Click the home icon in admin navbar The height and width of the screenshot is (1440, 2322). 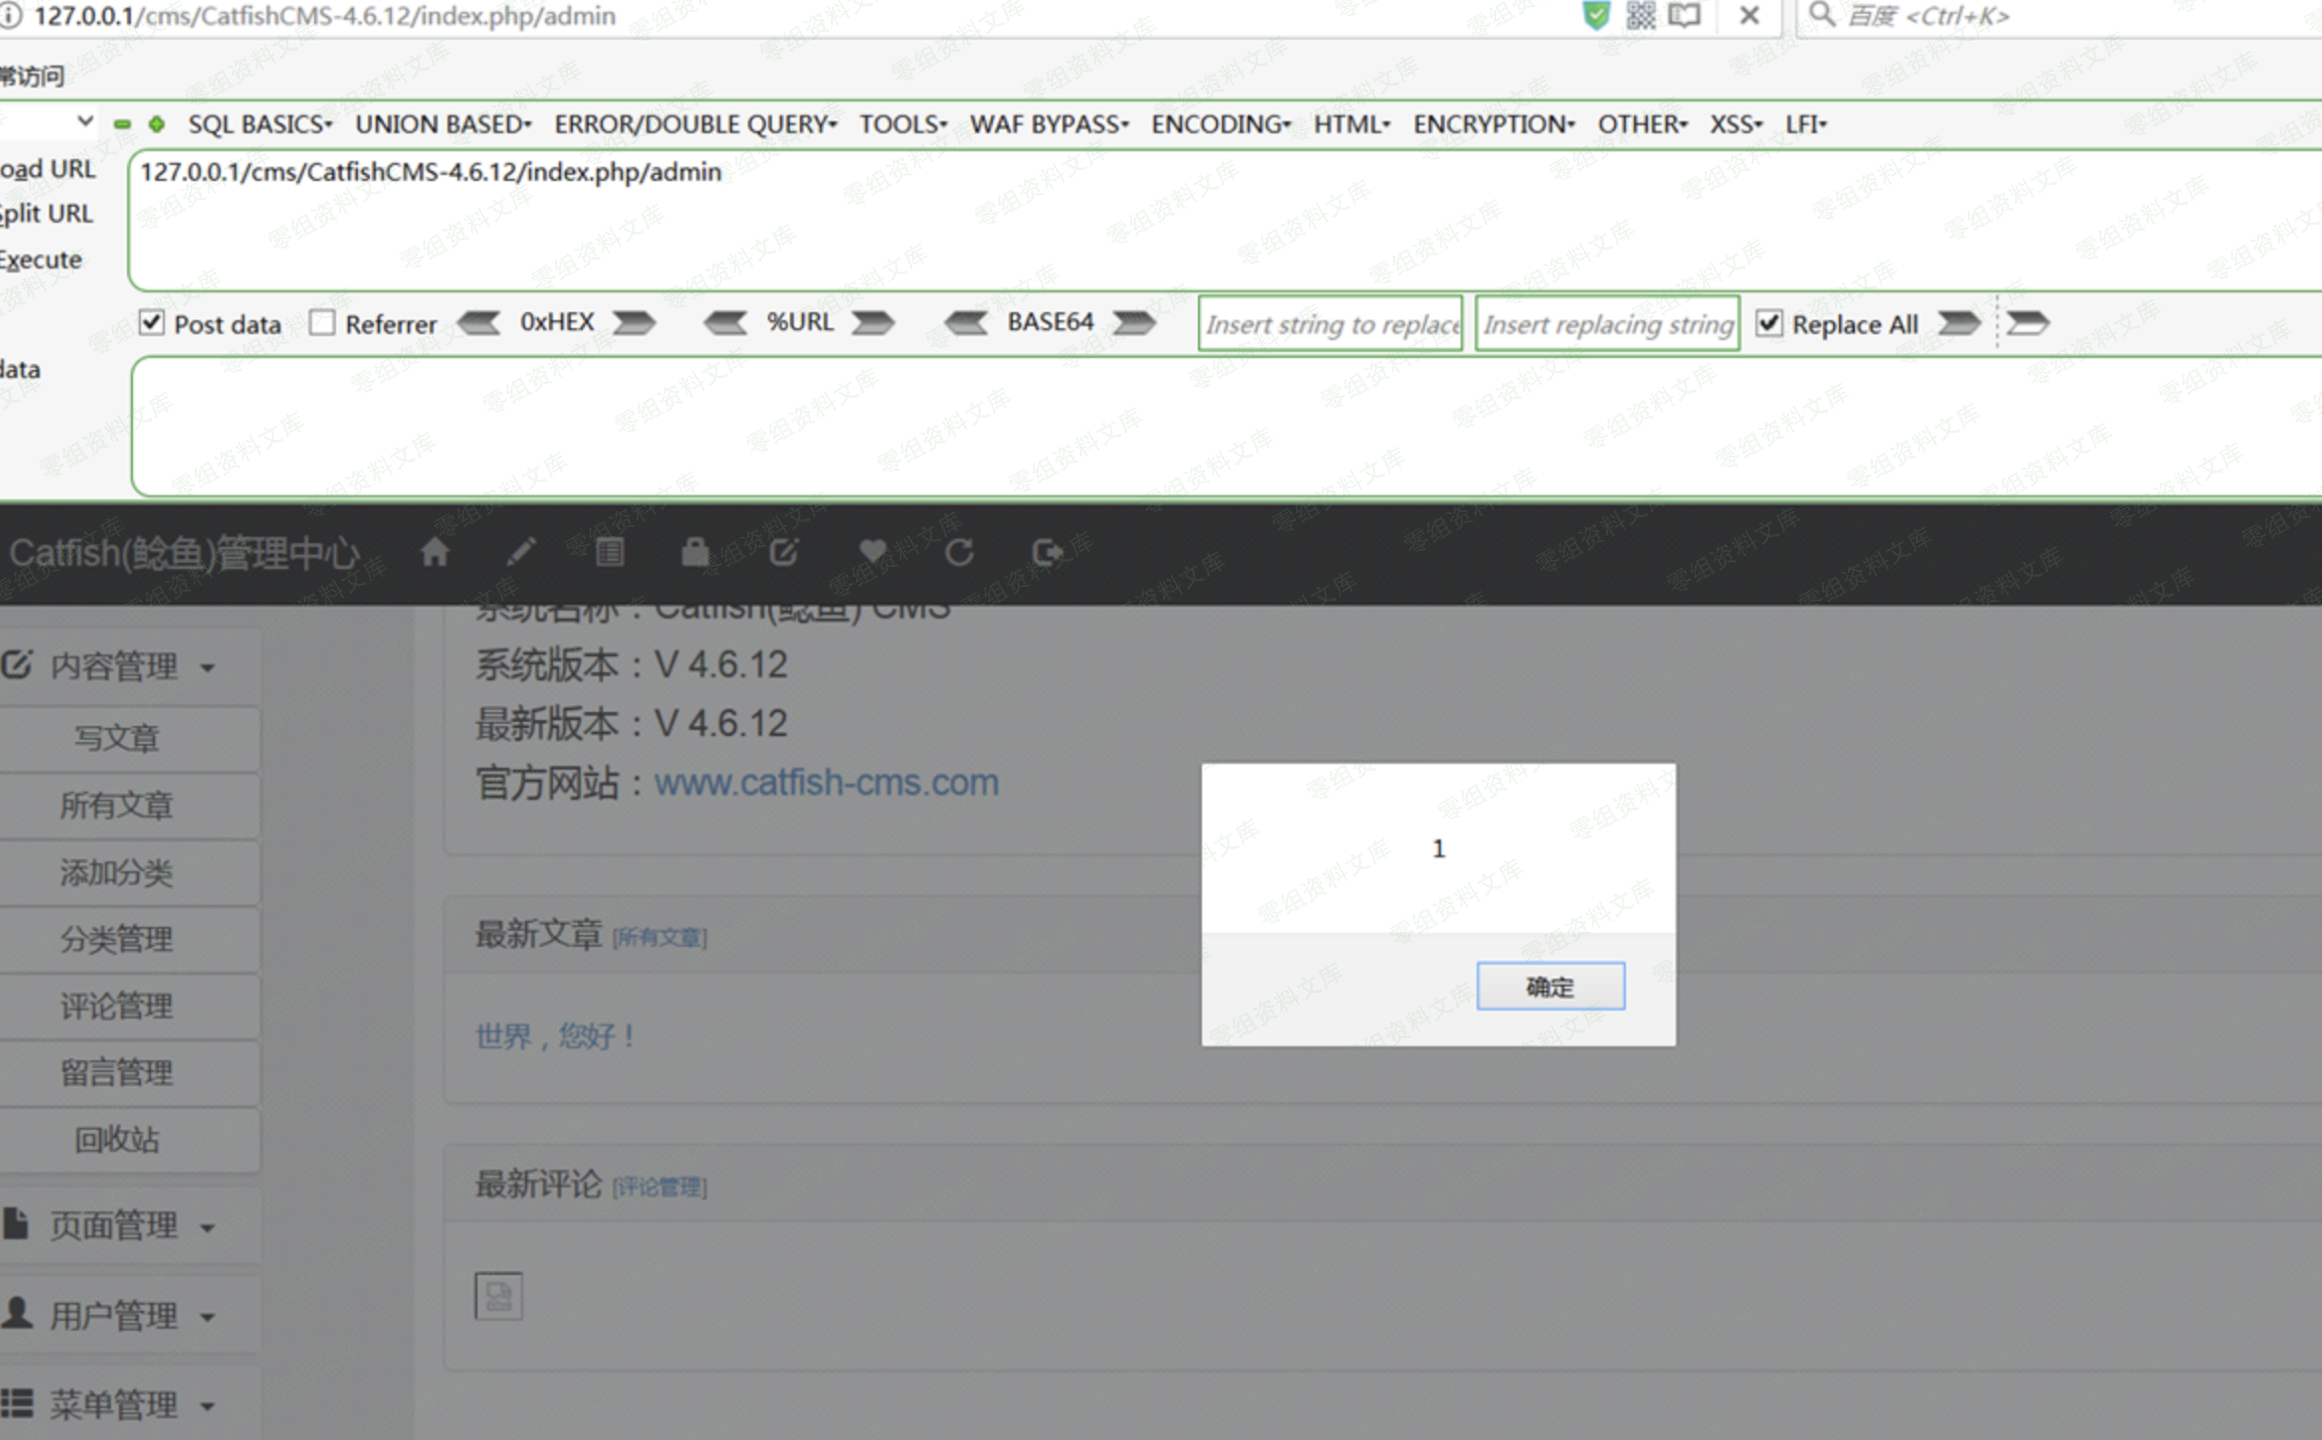click(434, 552)
